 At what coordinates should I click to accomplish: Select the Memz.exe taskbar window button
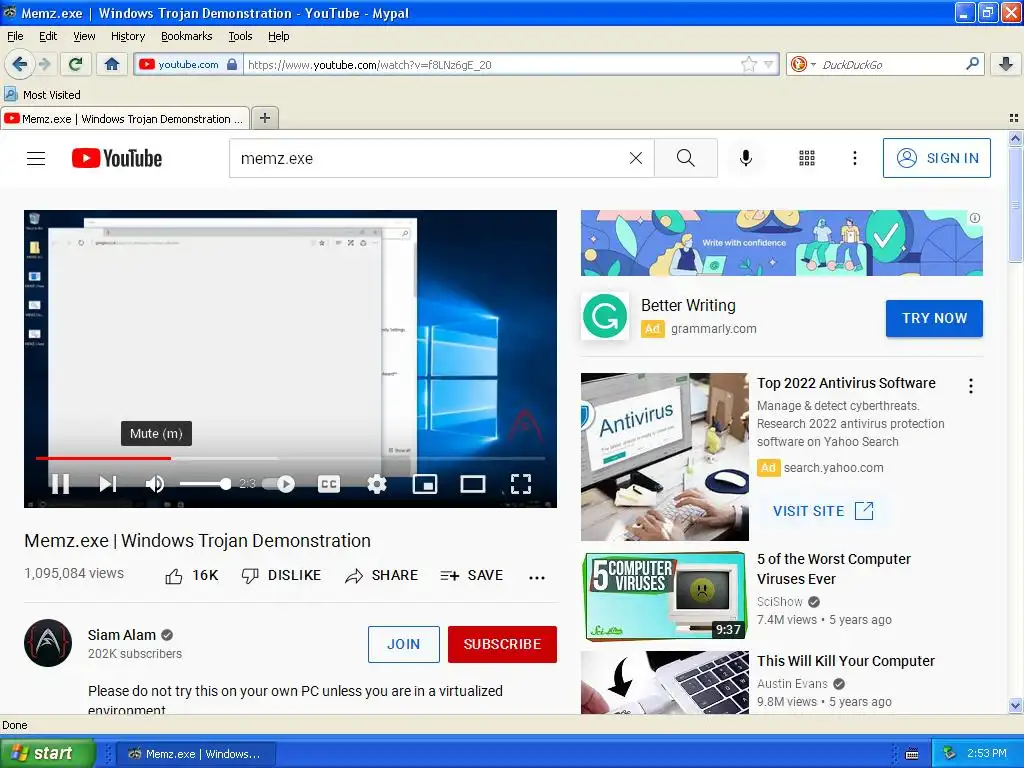196,754
